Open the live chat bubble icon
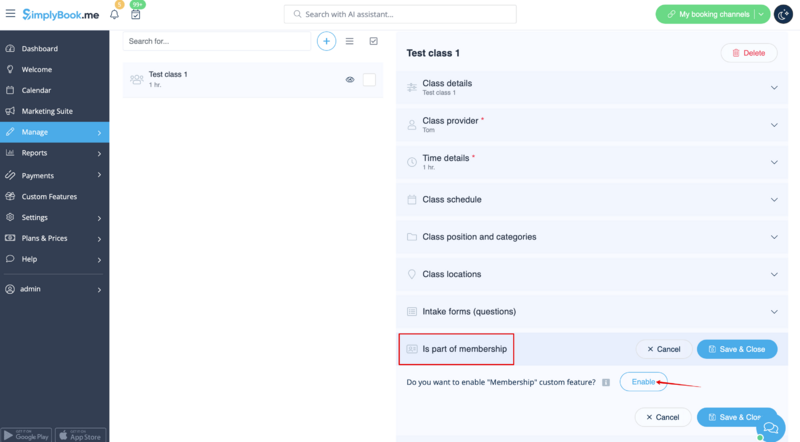 771,427
